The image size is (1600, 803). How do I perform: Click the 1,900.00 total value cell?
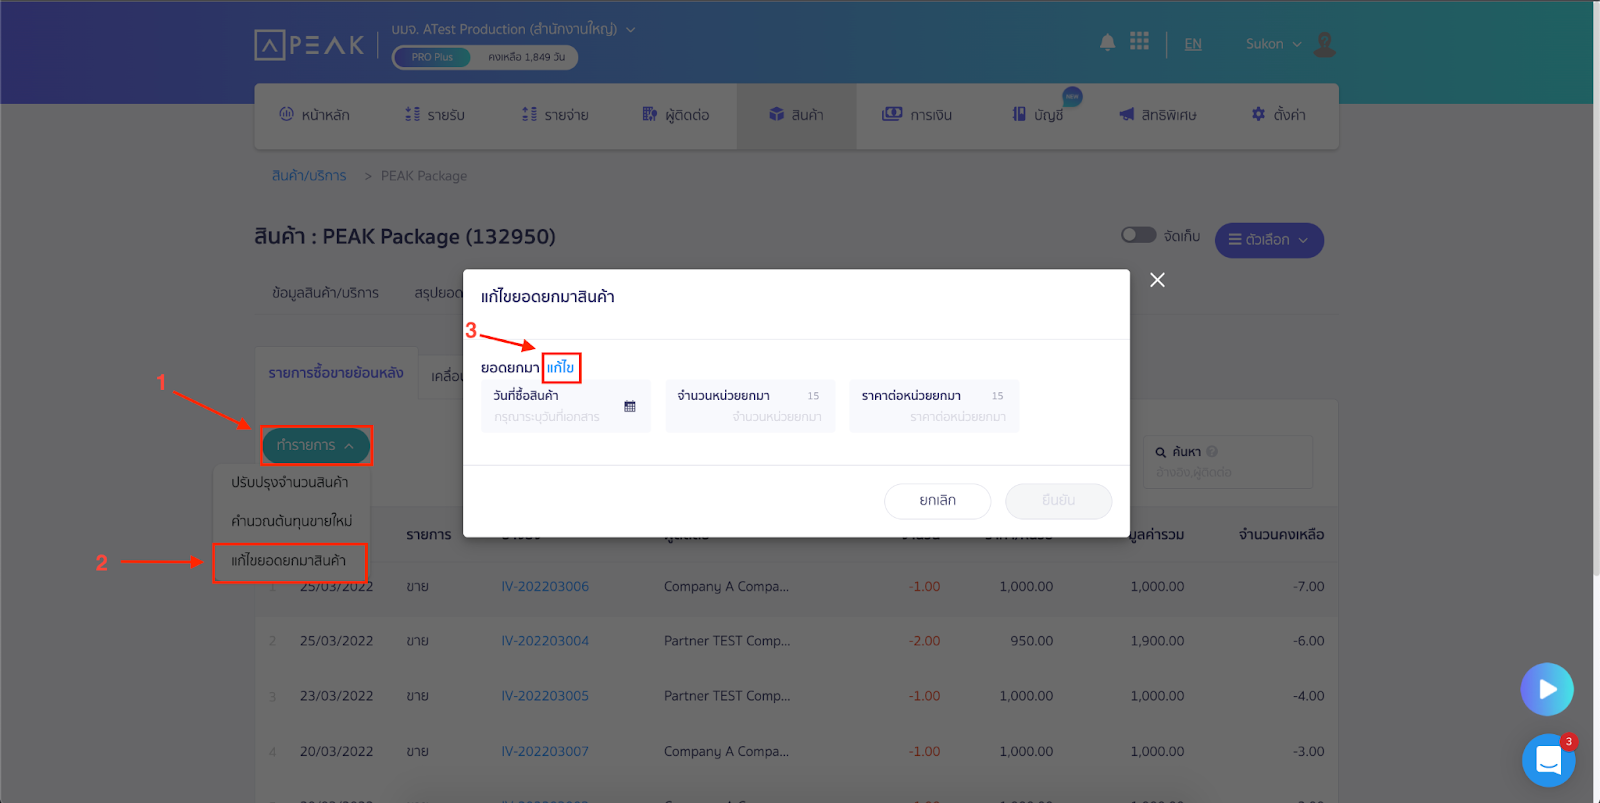click(x=1157, y=641)
